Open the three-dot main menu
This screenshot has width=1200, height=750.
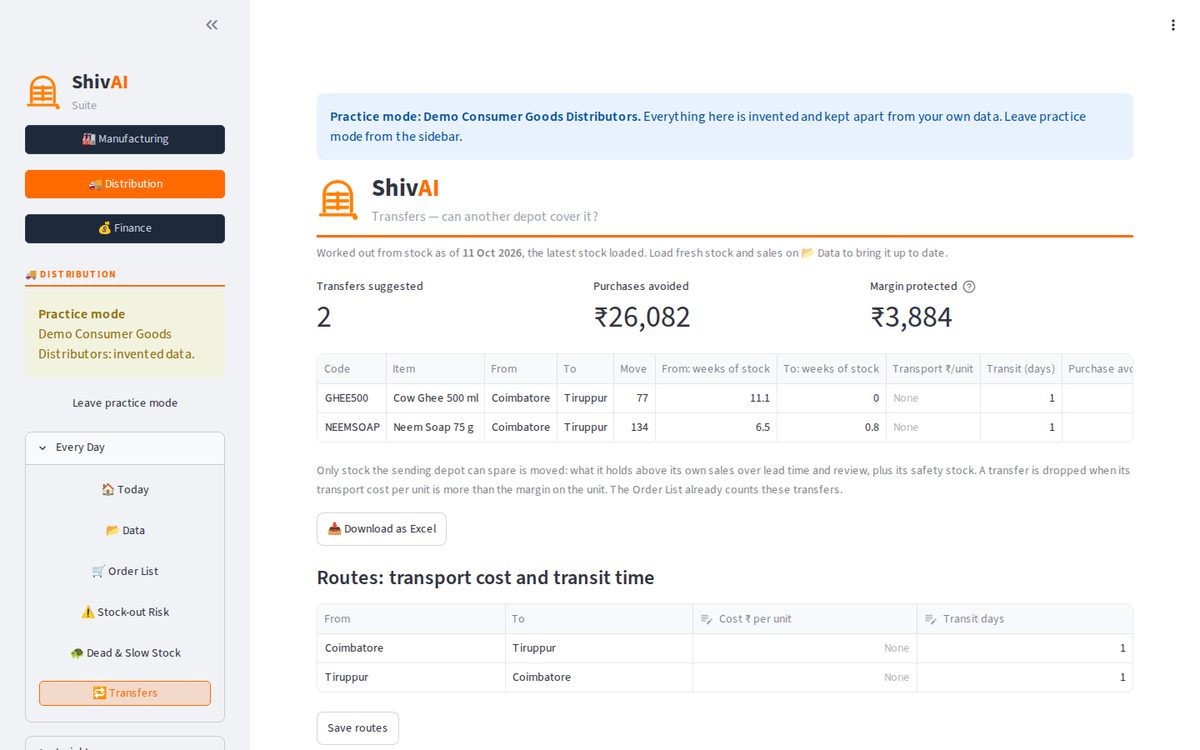1173,25
